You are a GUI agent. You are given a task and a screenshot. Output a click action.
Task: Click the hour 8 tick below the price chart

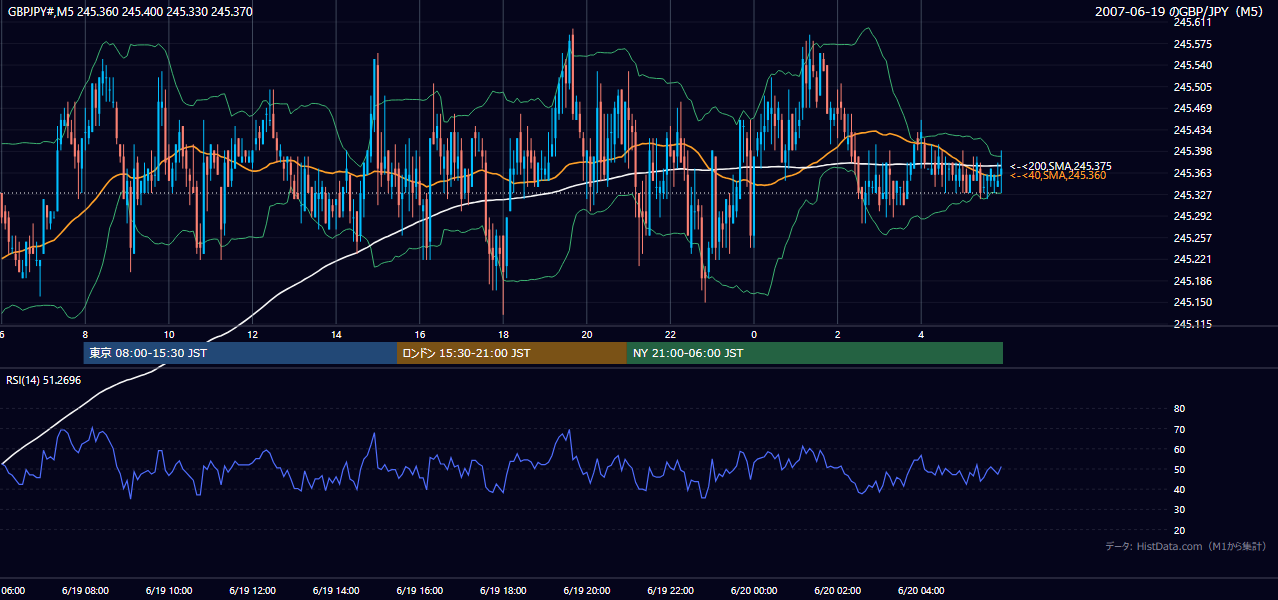[85, 335]
